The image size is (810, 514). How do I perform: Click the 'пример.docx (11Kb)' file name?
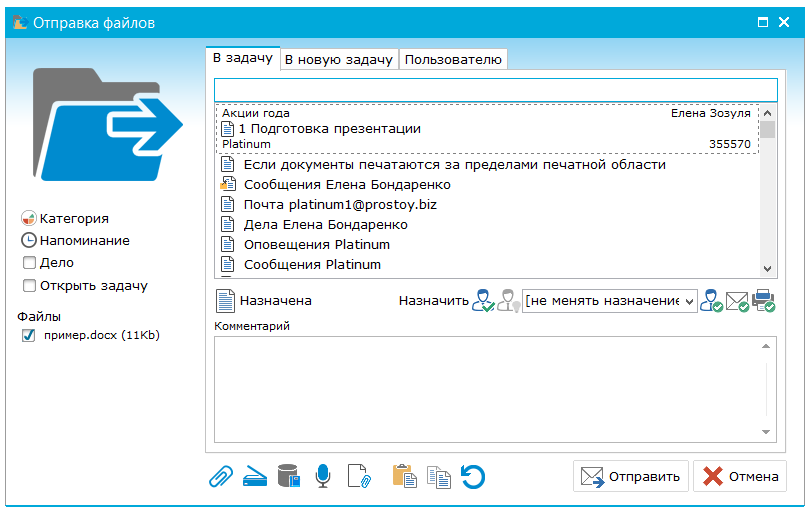[102, 335]
